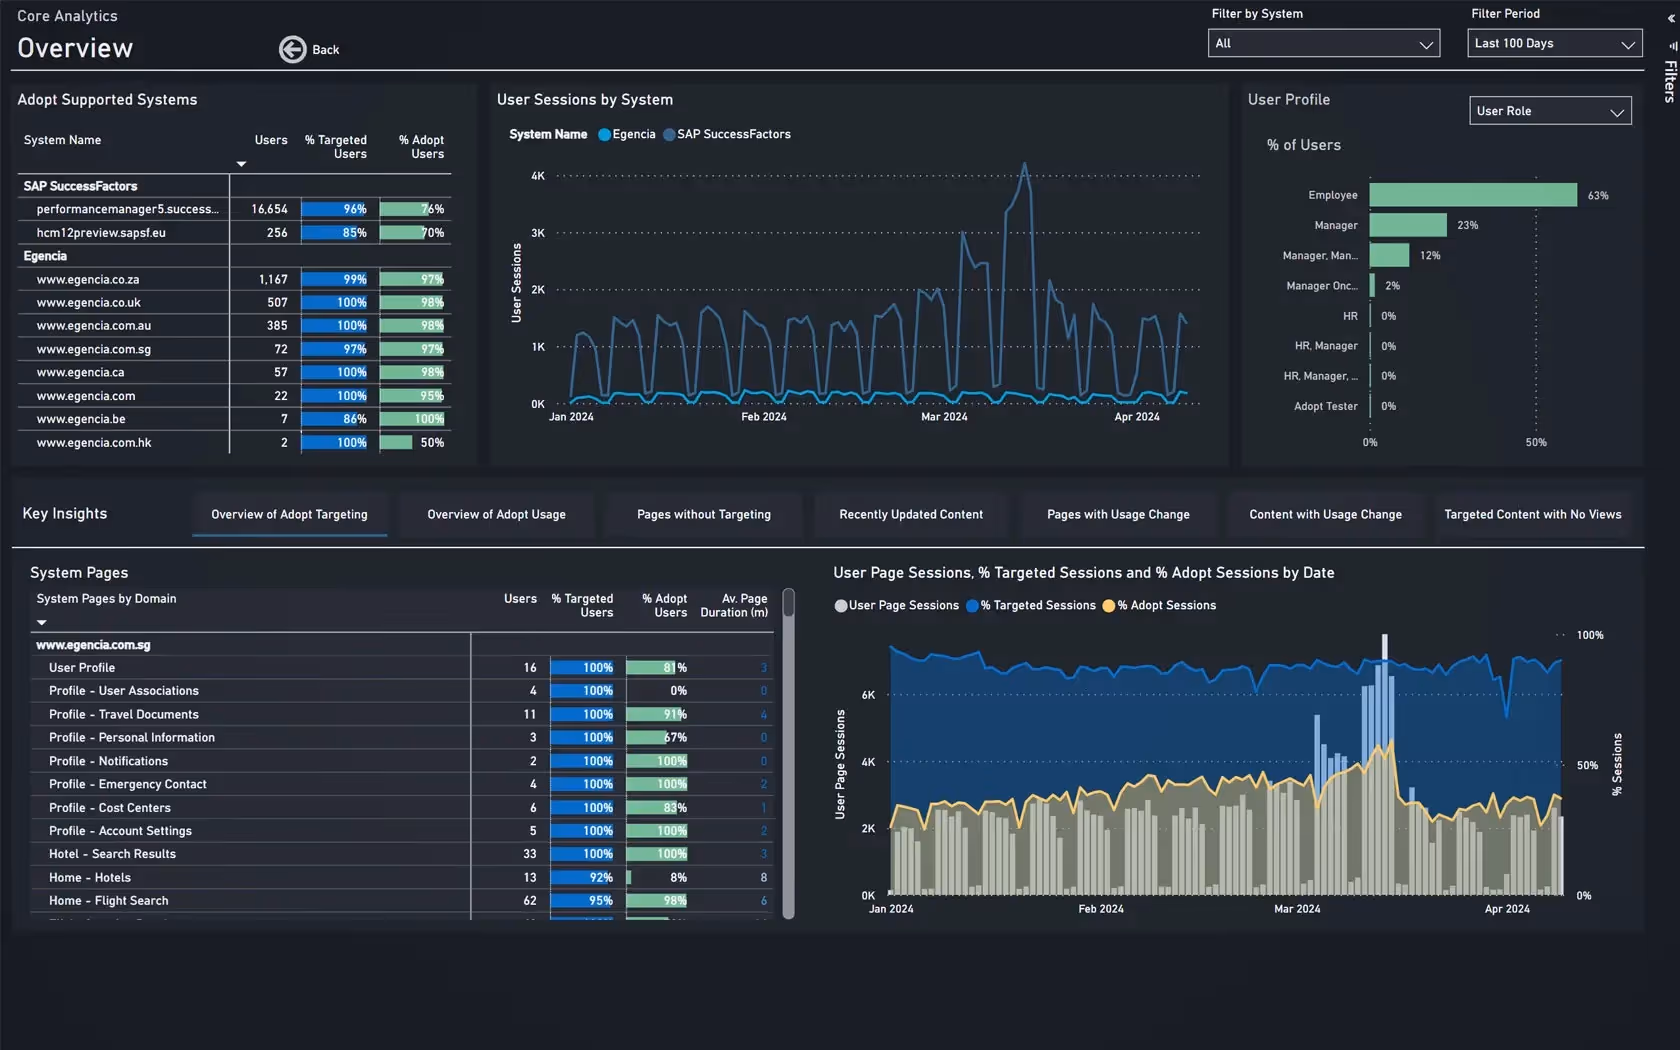Select performancemanager5.success... row
Viewport: 1680px width, 1050px height.
[x=234, y=209]
